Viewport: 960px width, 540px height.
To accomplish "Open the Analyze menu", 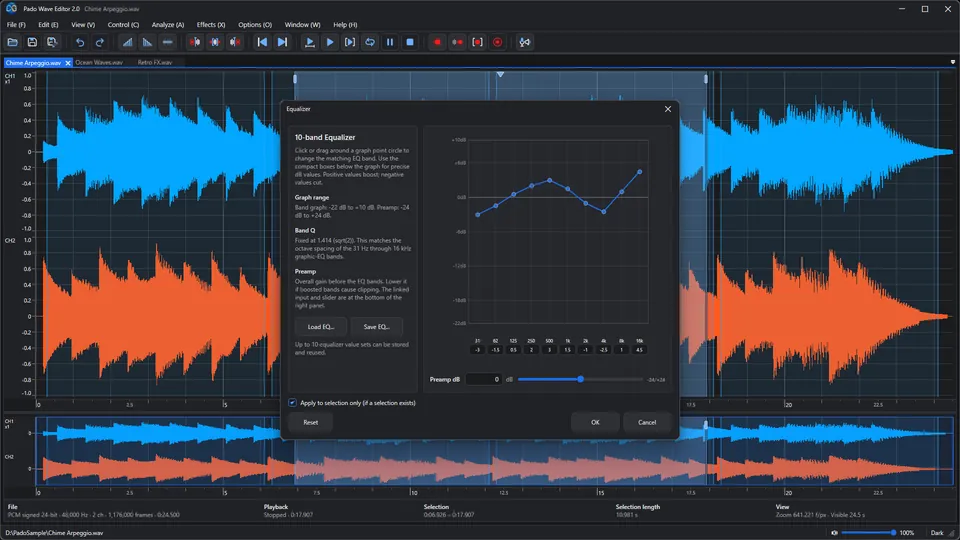I will click(168, 24).
